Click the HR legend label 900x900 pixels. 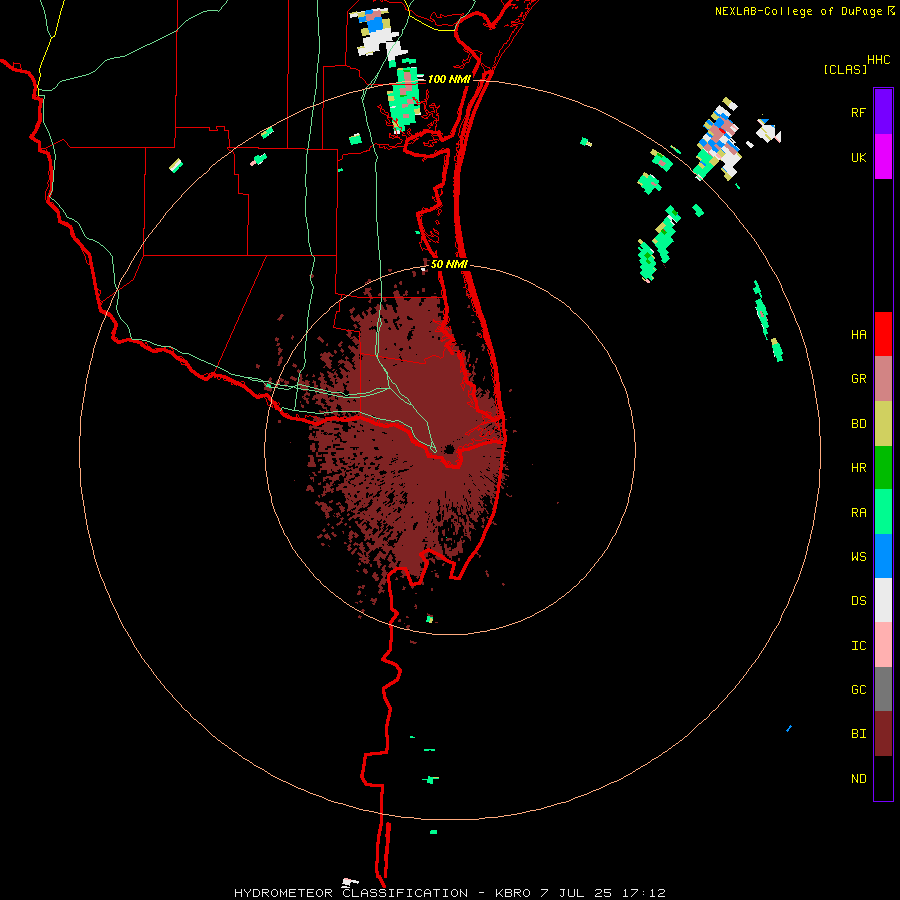pos(858,468)
